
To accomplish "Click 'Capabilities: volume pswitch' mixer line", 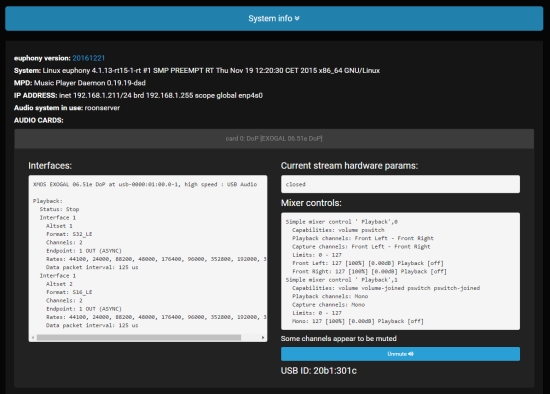I will [338, 230].
